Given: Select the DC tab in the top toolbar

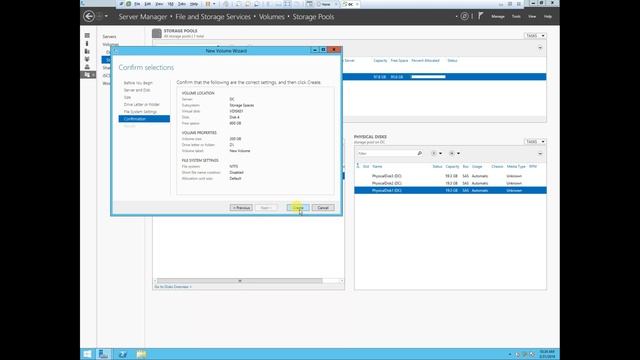Looking at the screenshot, I should 351,4.
